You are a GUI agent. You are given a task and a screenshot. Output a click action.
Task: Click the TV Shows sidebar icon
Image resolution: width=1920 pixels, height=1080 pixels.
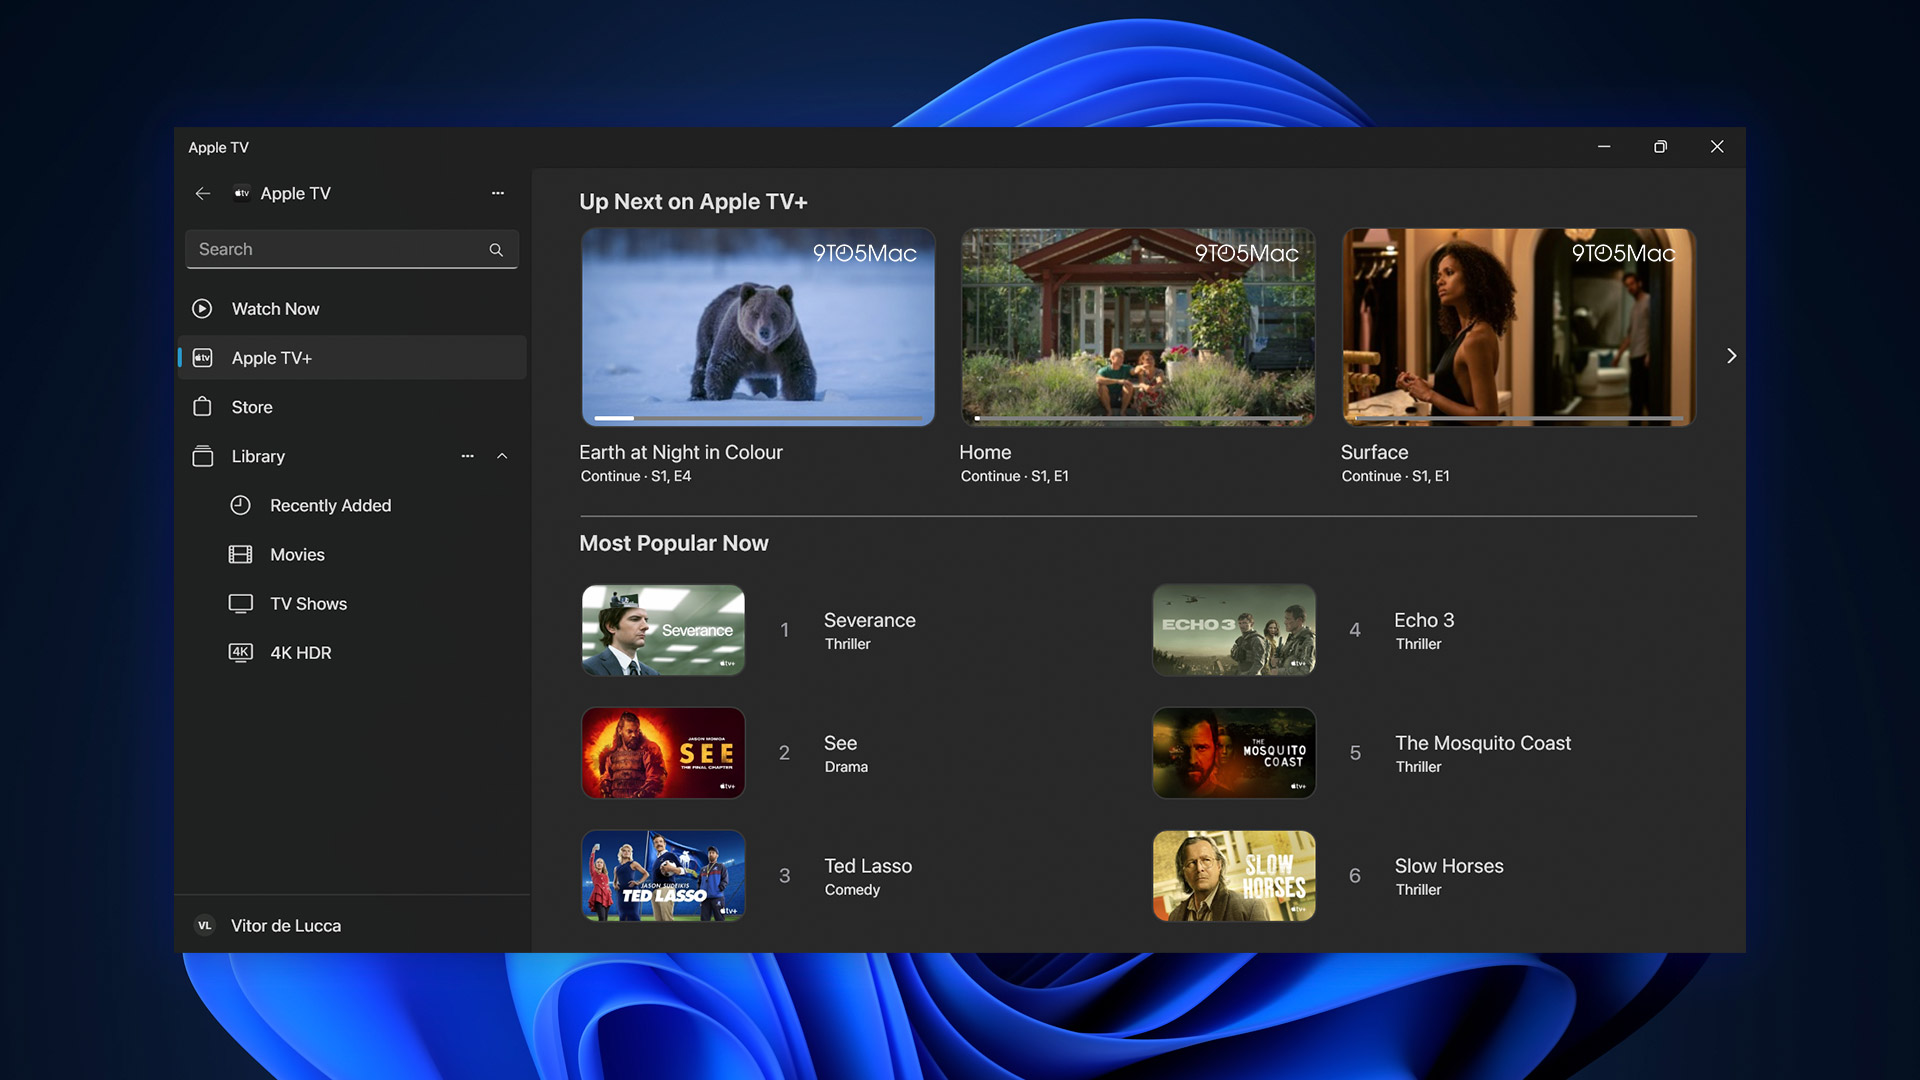click(x=240, y=604)
